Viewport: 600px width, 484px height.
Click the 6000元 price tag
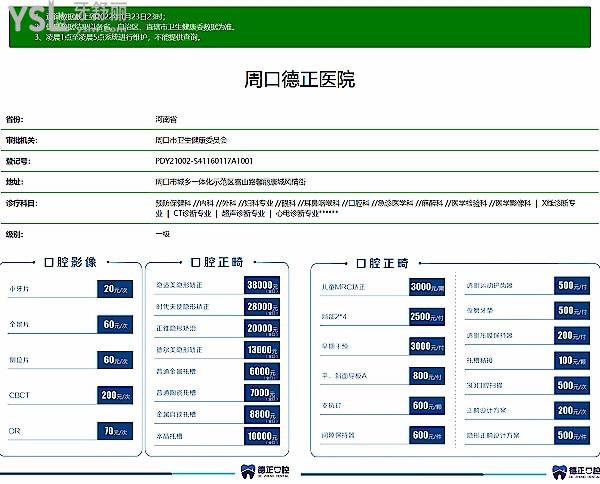(x=262, y=372)
